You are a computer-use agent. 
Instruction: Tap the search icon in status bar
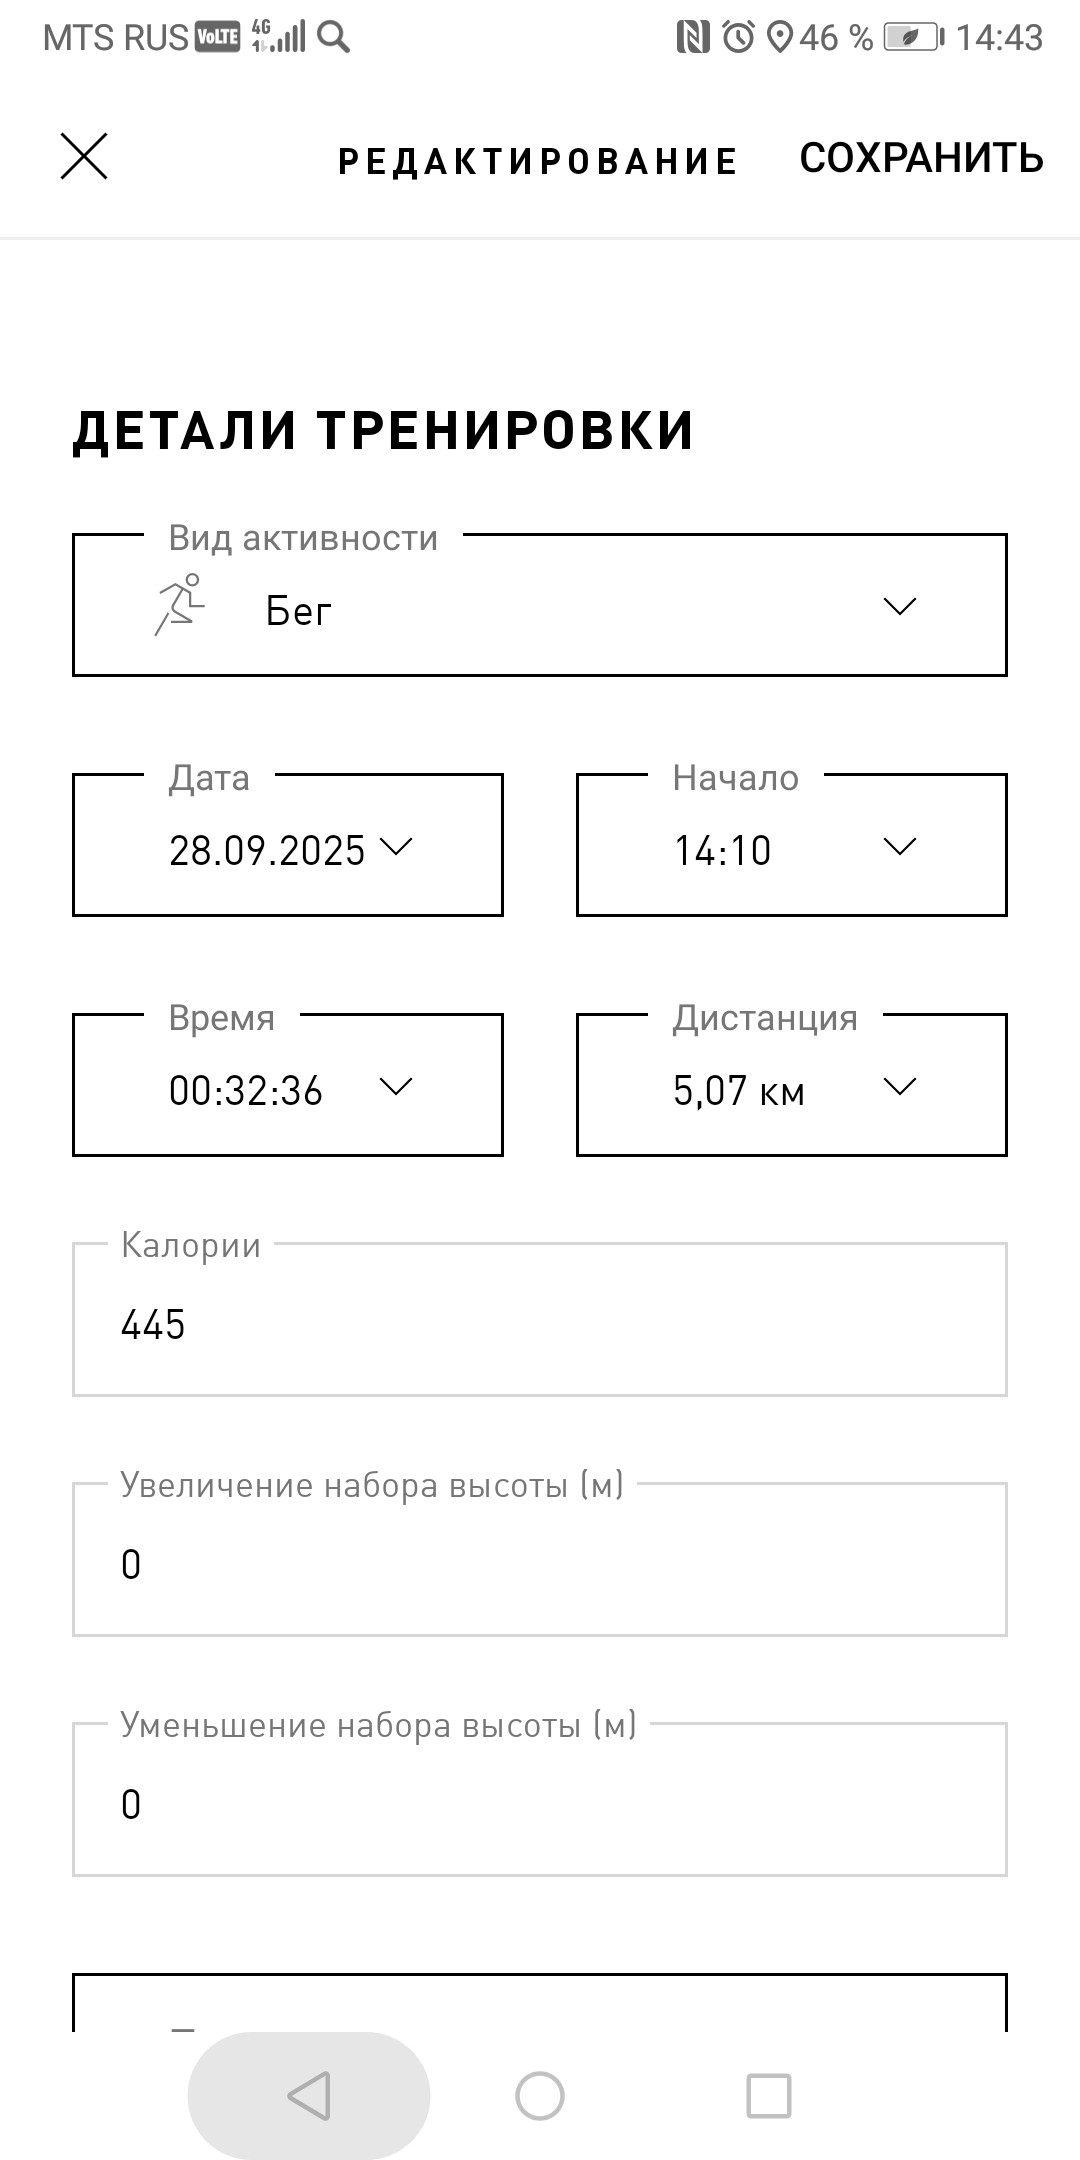point(334,37)
